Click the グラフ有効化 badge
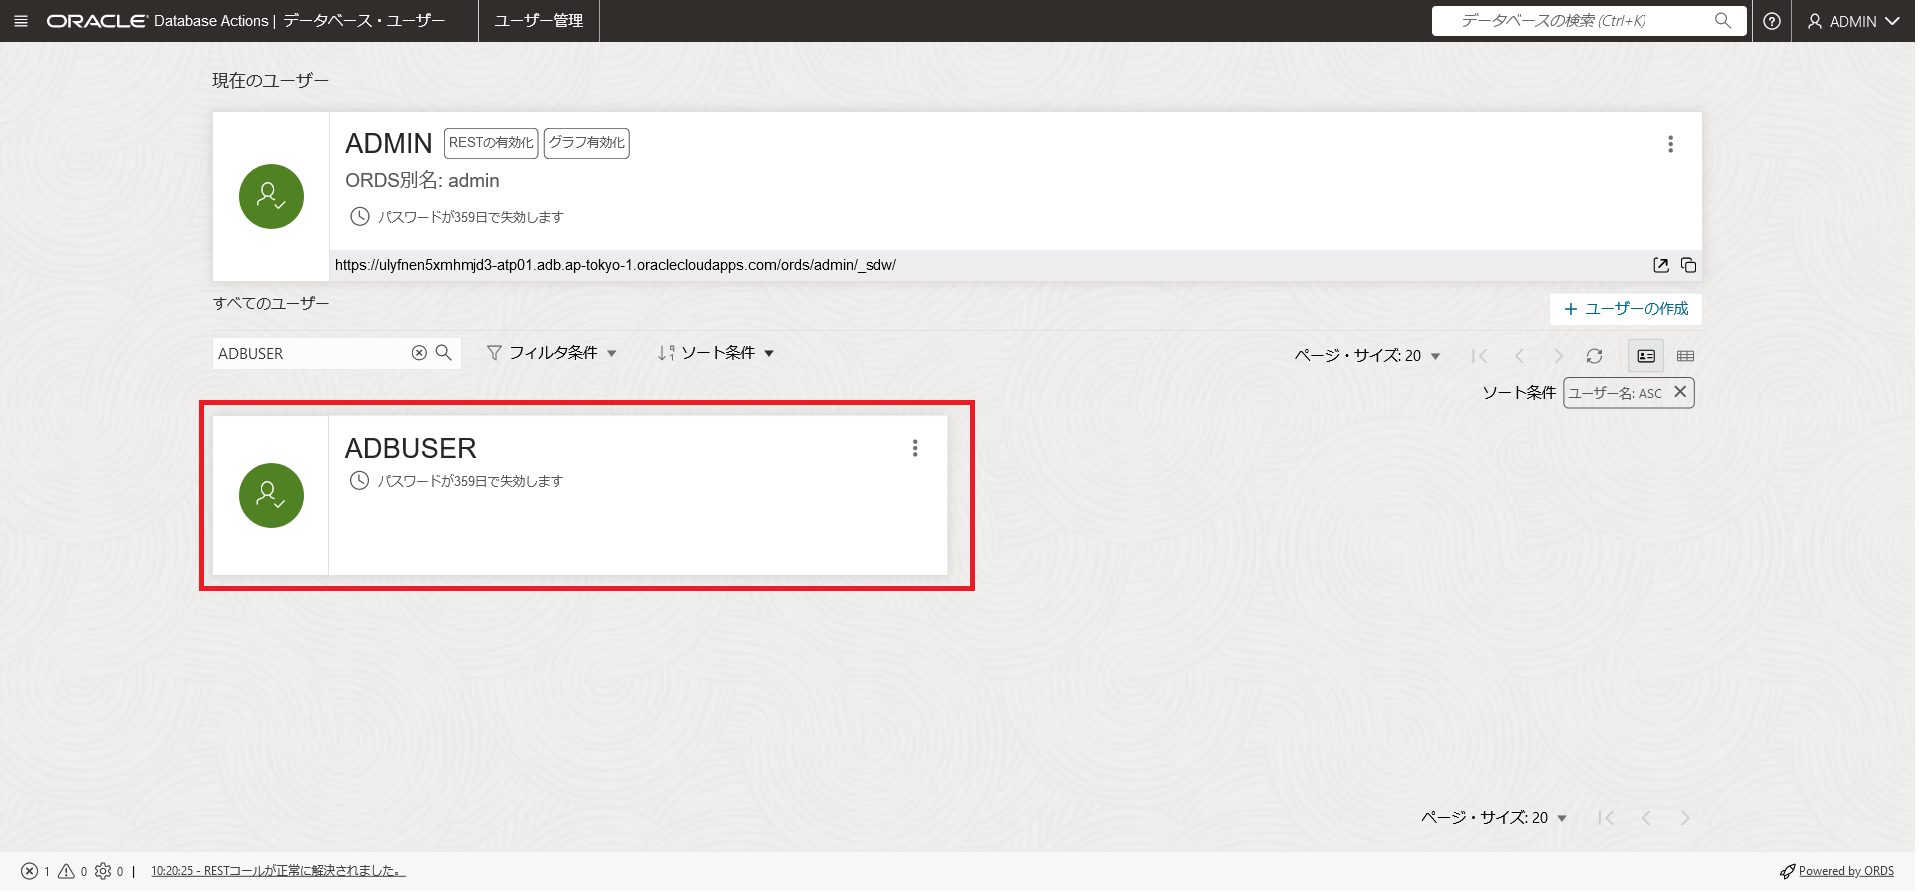1920x892 pixels. click(587, 143)
